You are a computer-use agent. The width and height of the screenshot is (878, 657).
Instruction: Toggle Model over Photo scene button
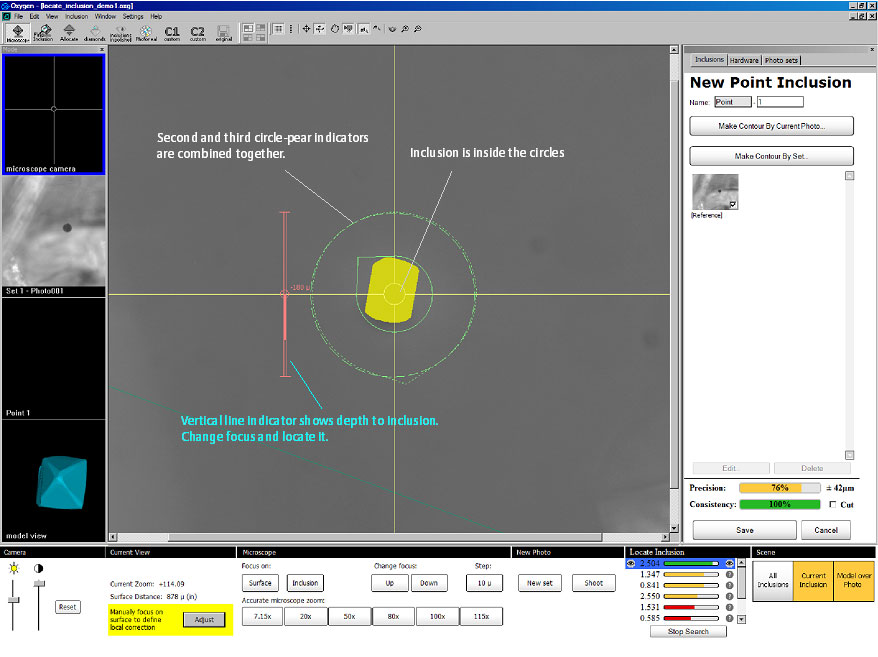(853, 581)
